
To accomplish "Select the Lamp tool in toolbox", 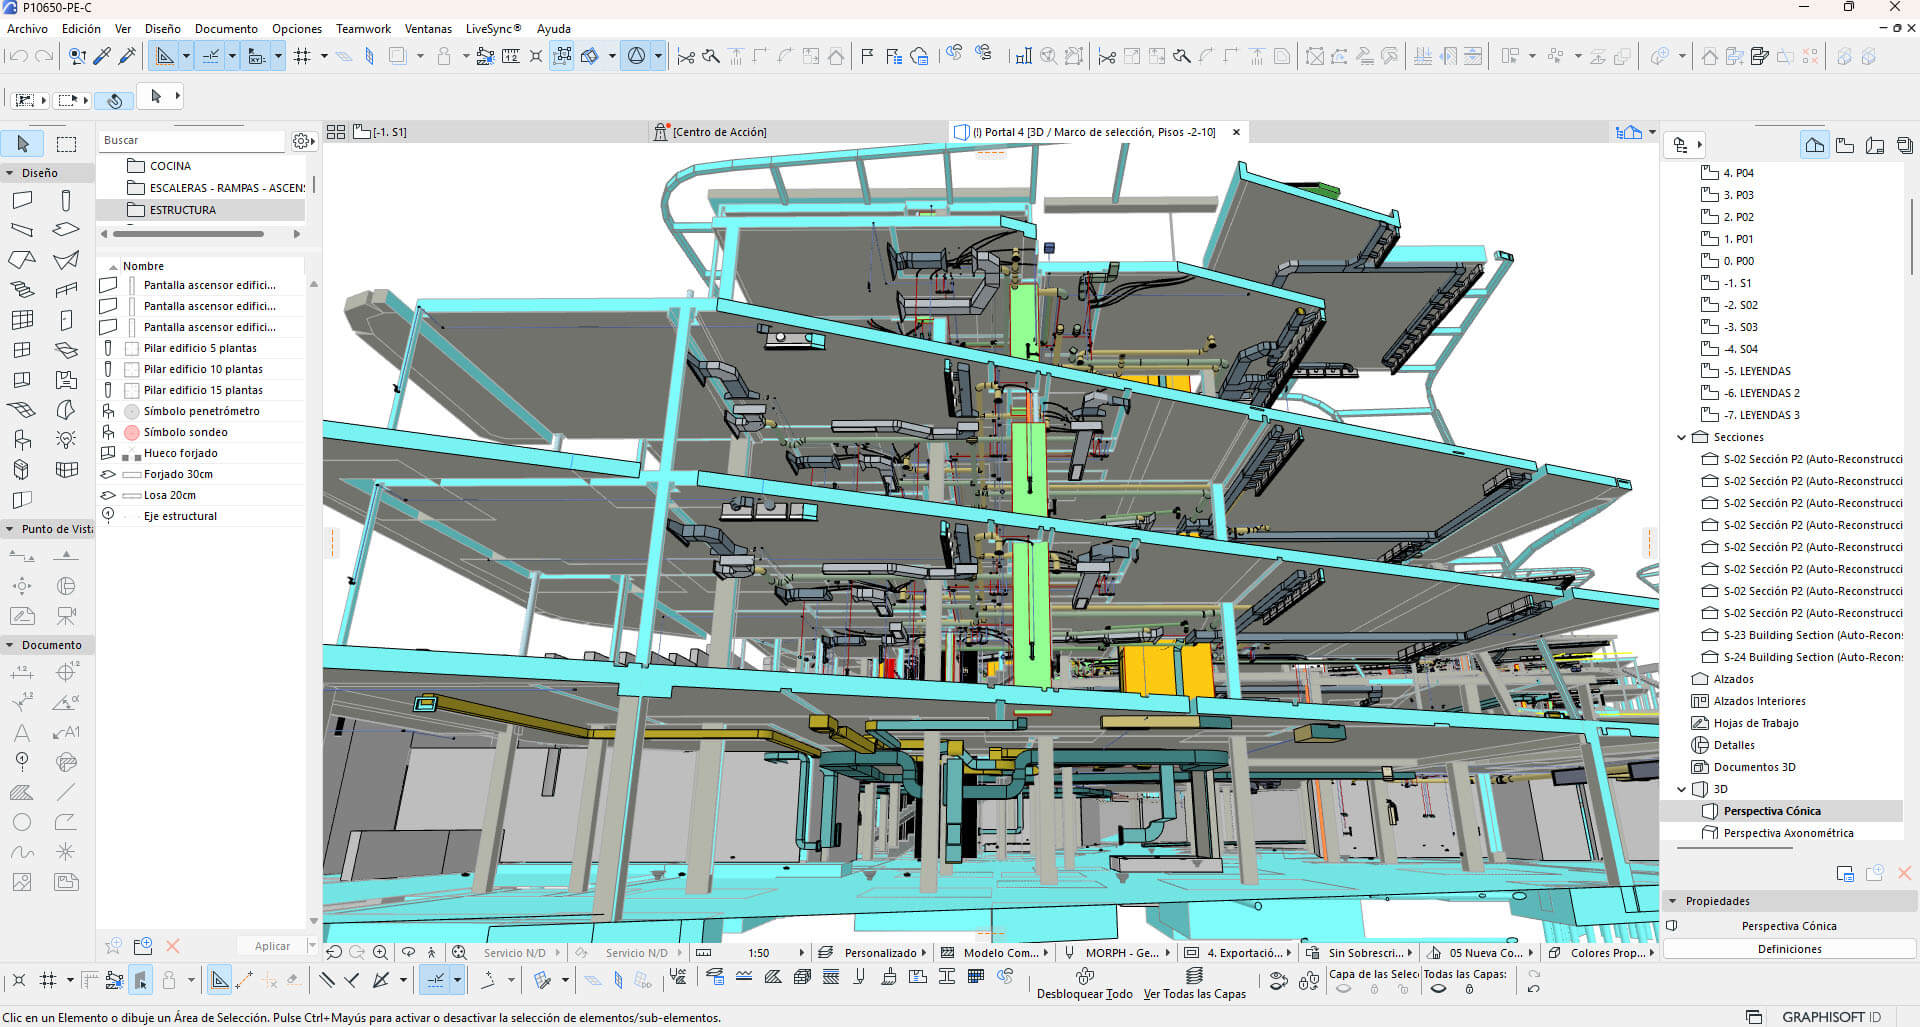I will [x=66, y=440].
